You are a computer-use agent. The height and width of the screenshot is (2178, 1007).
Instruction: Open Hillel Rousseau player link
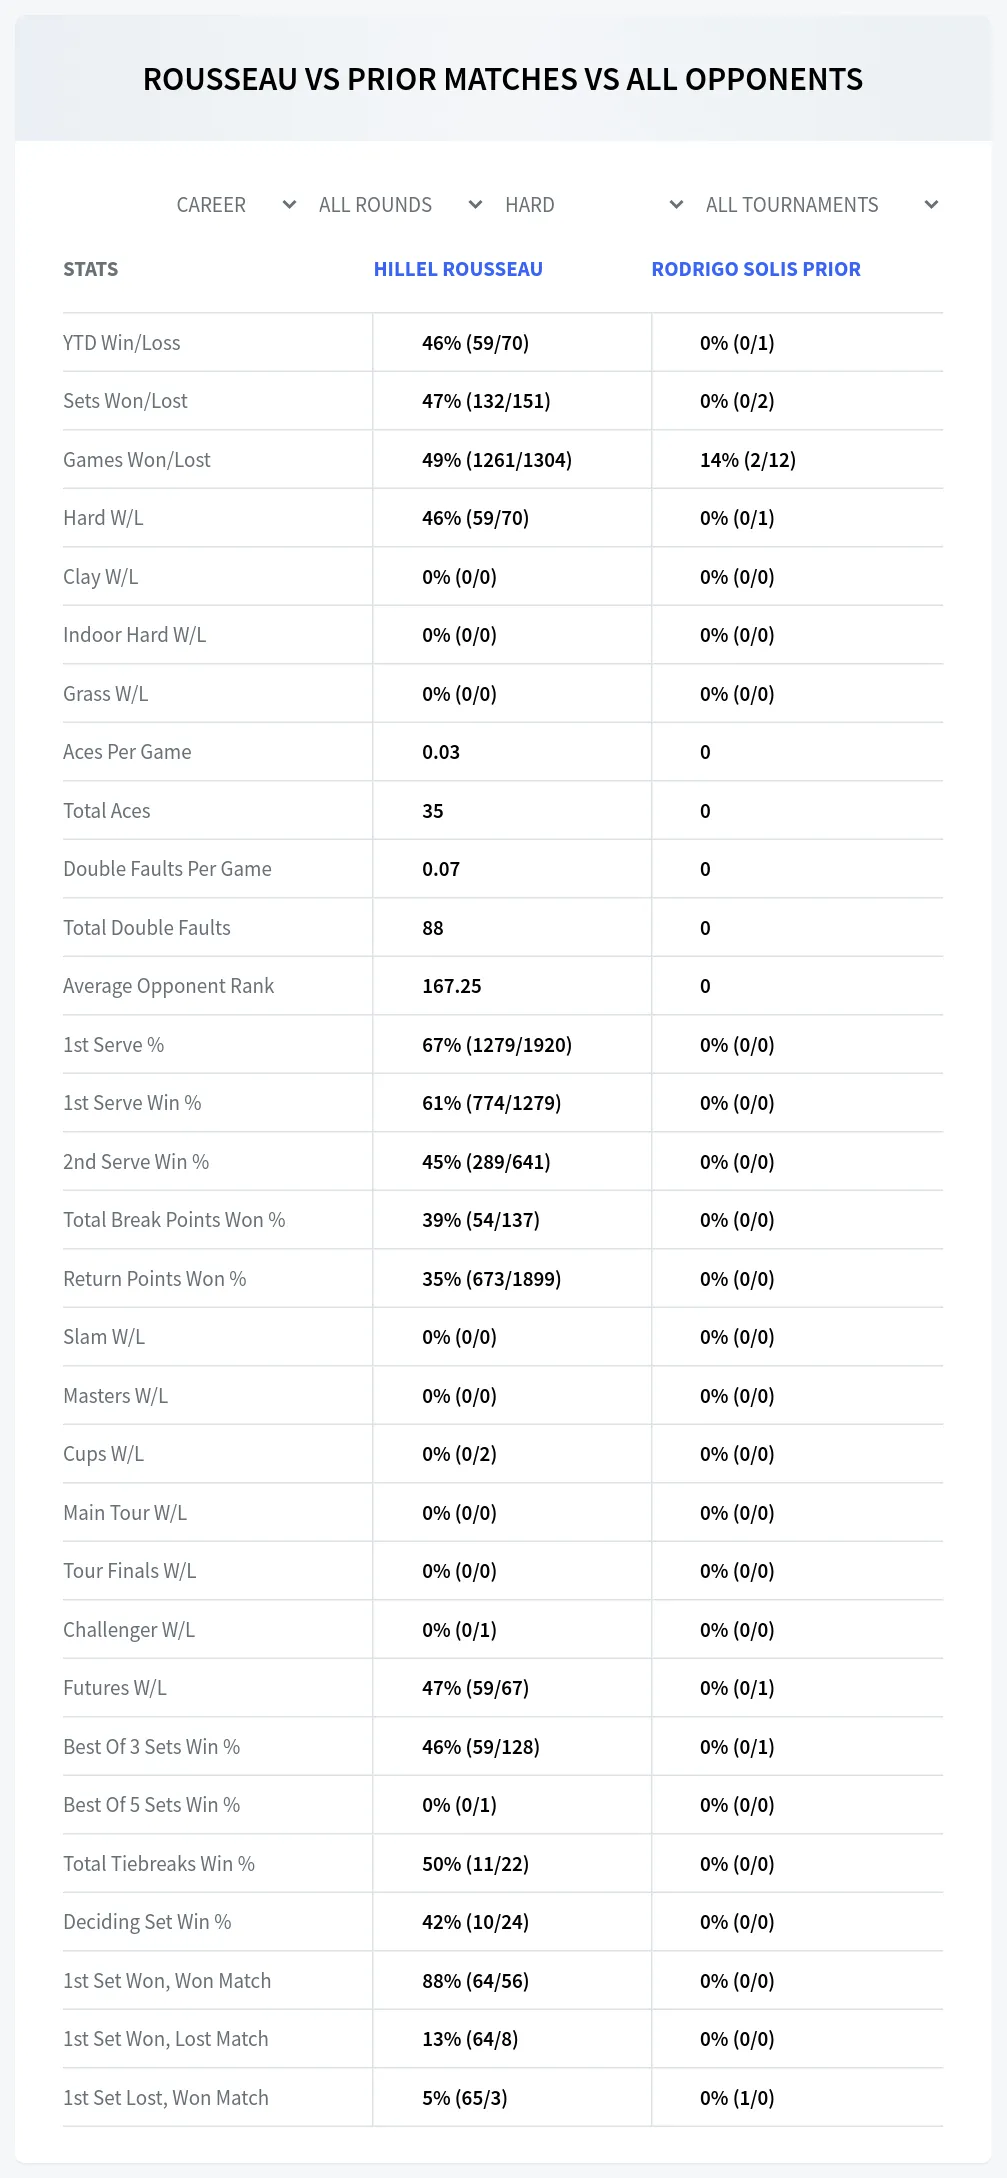(x=458, y=269)
